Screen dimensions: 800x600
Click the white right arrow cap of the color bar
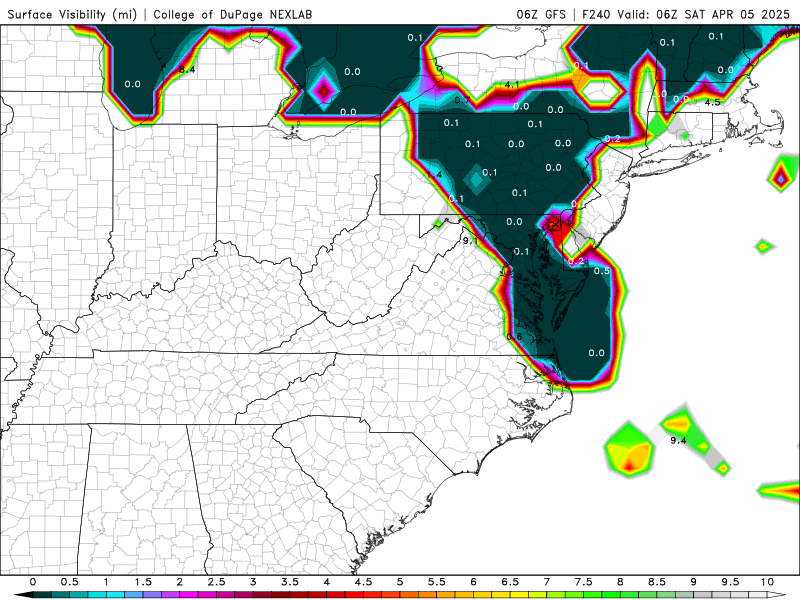click(x=778, y=595)
